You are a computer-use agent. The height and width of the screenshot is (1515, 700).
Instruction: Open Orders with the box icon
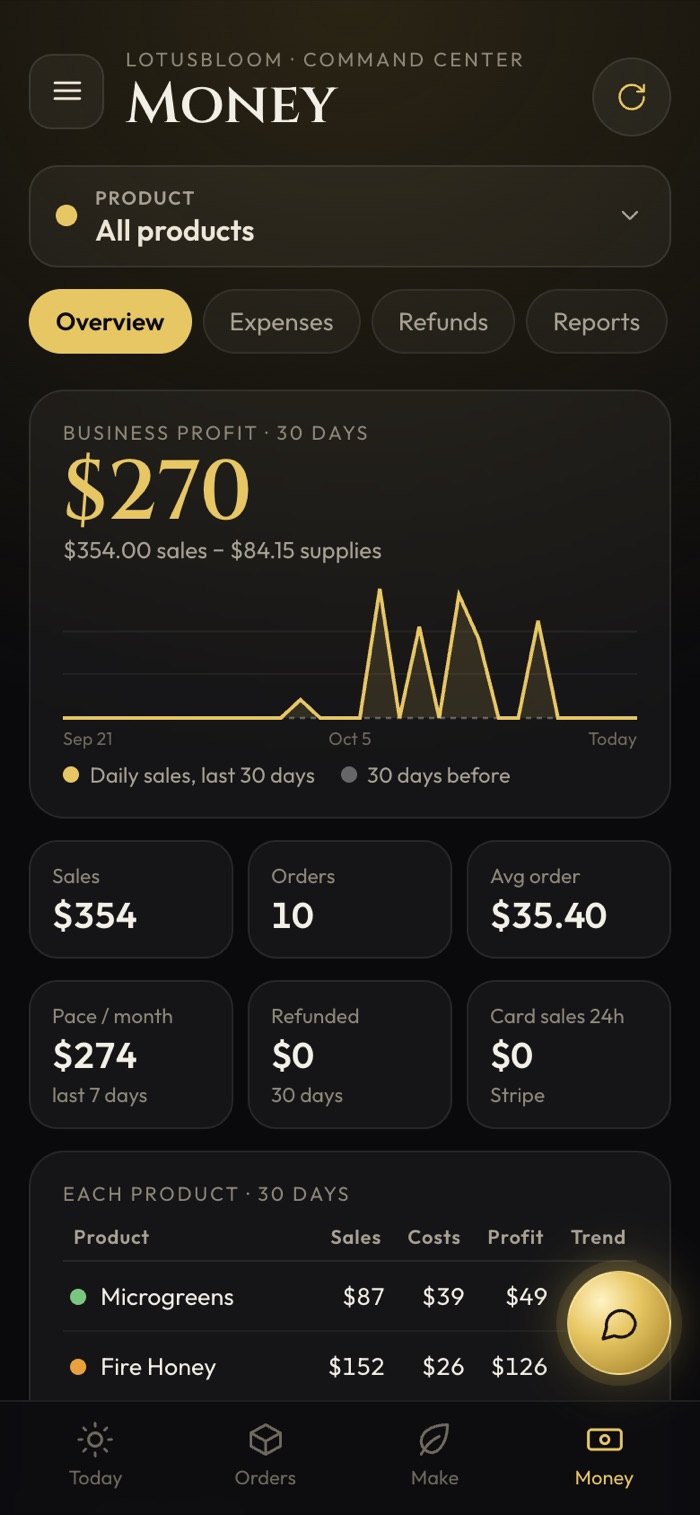click(265, 1440)
